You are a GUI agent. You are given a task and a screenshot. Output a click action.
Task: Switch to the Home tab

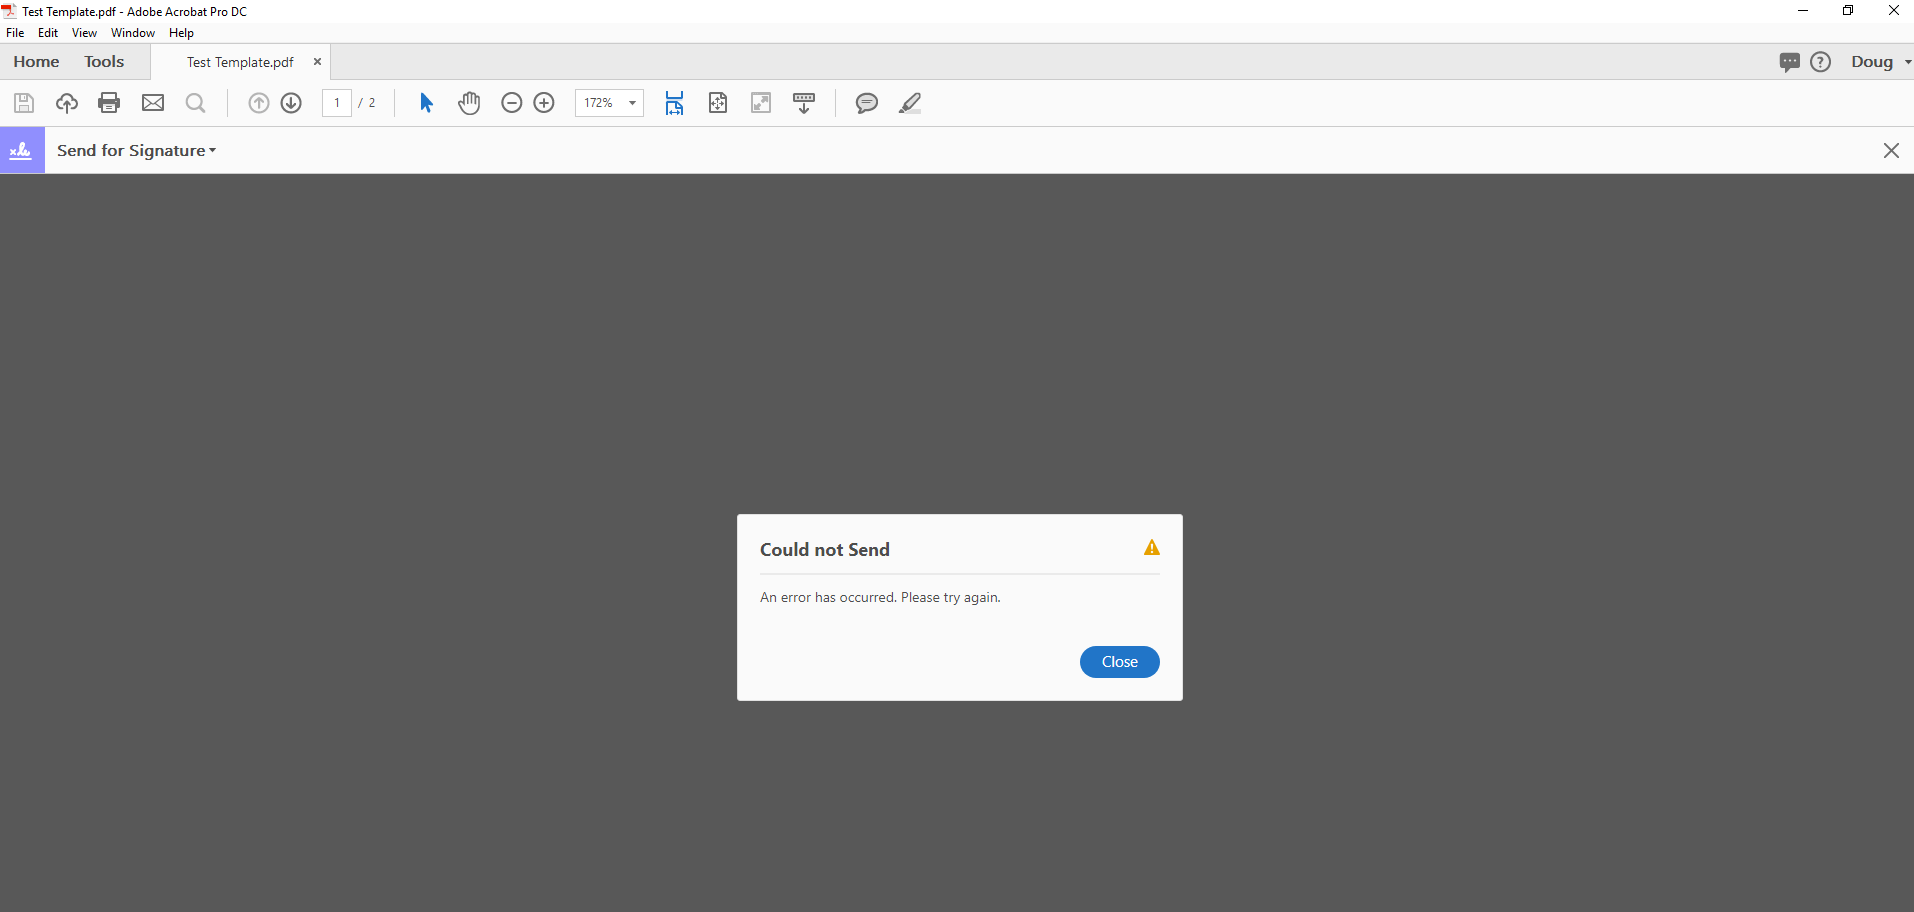pyautogui.click(x=36, y=62)
